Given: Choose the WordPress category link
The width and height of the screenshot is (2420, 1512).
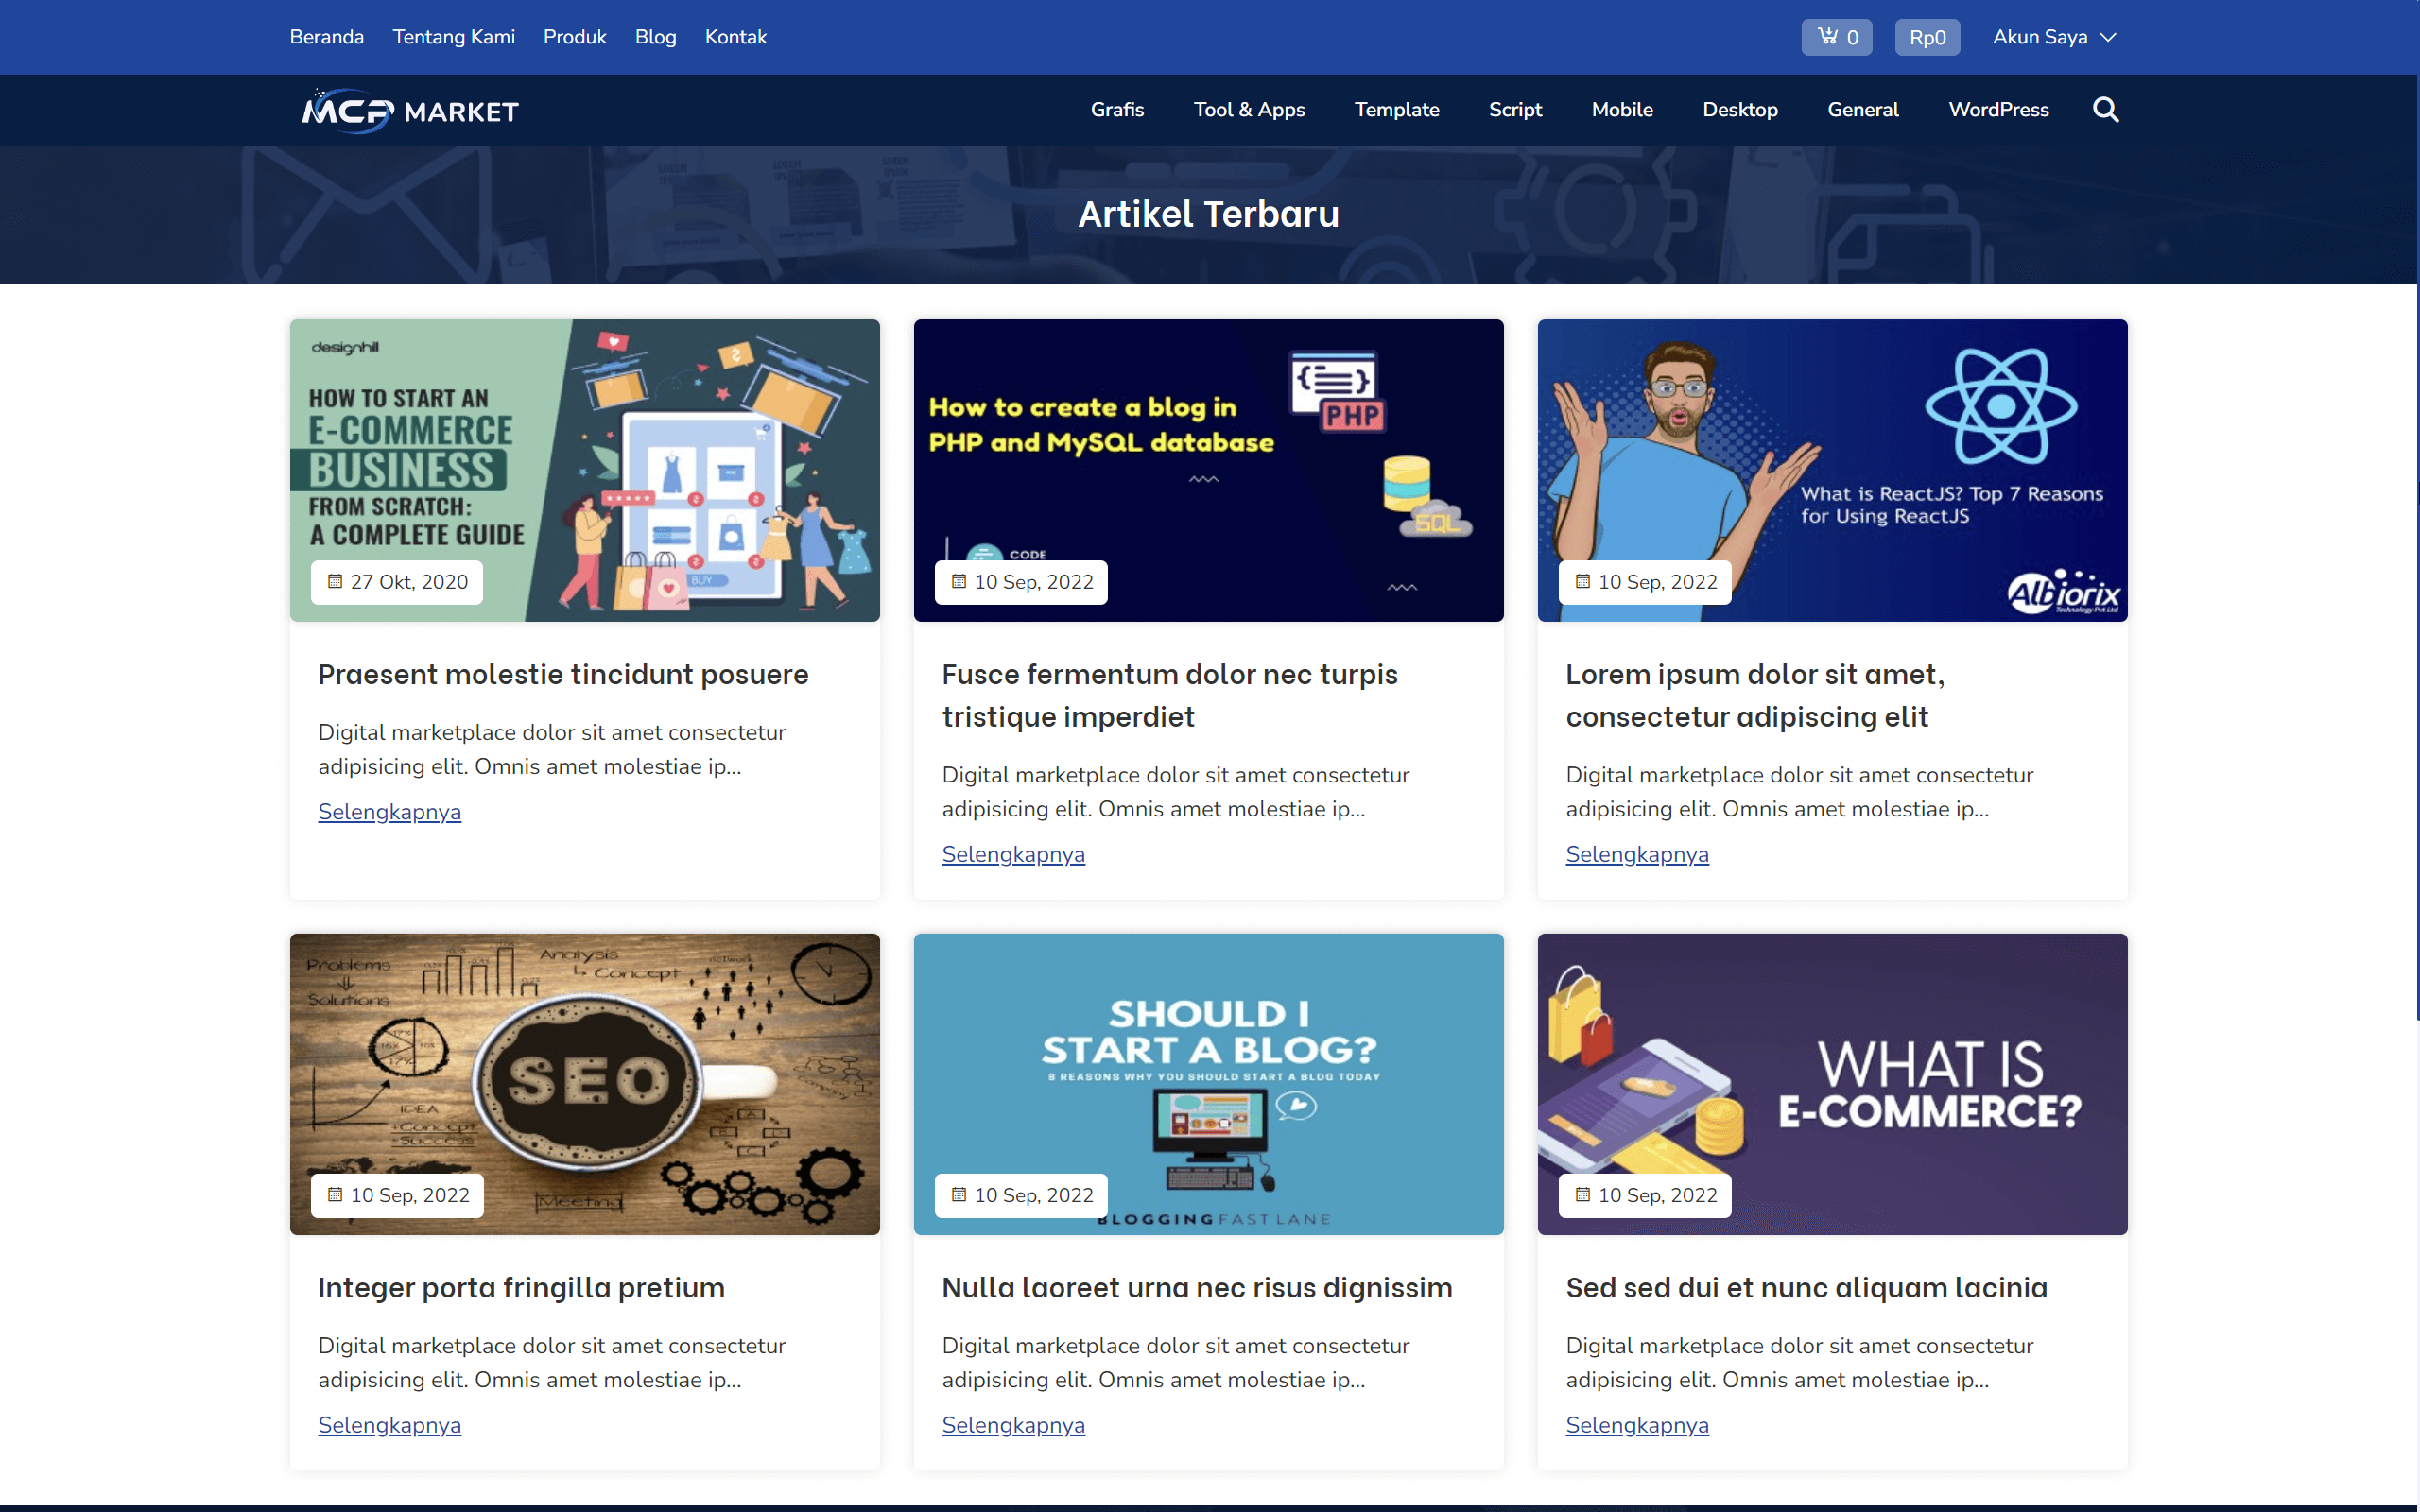Looking at the screenshot, I should tap(1997, 110).
